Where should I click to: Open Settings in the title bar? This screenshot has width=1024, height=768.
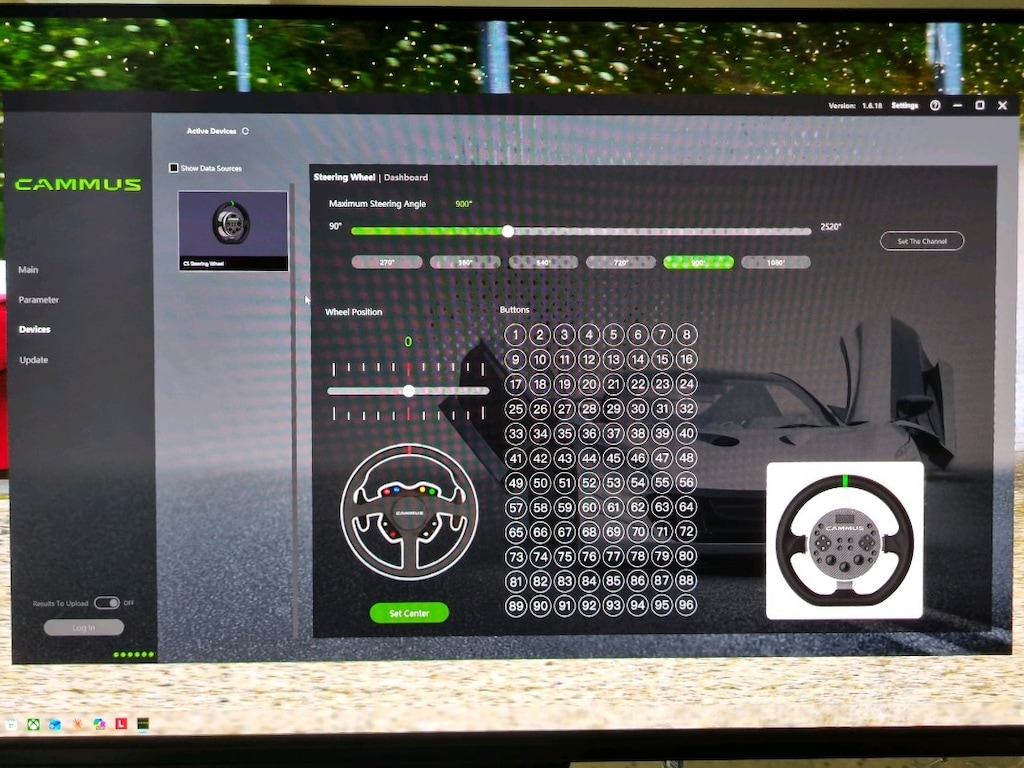tap(904, 105)
